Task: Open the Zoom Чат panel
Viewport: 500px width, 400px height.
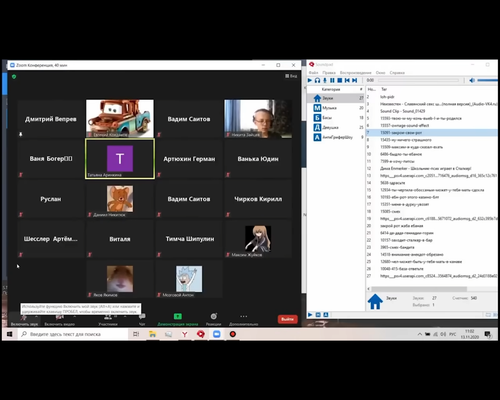Action: 142,319
